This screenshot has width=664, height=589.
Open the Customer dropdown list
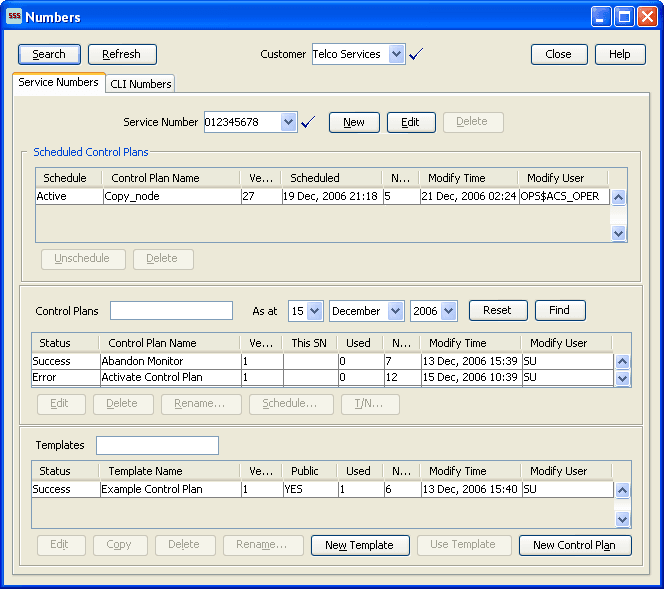click(396, 54)
